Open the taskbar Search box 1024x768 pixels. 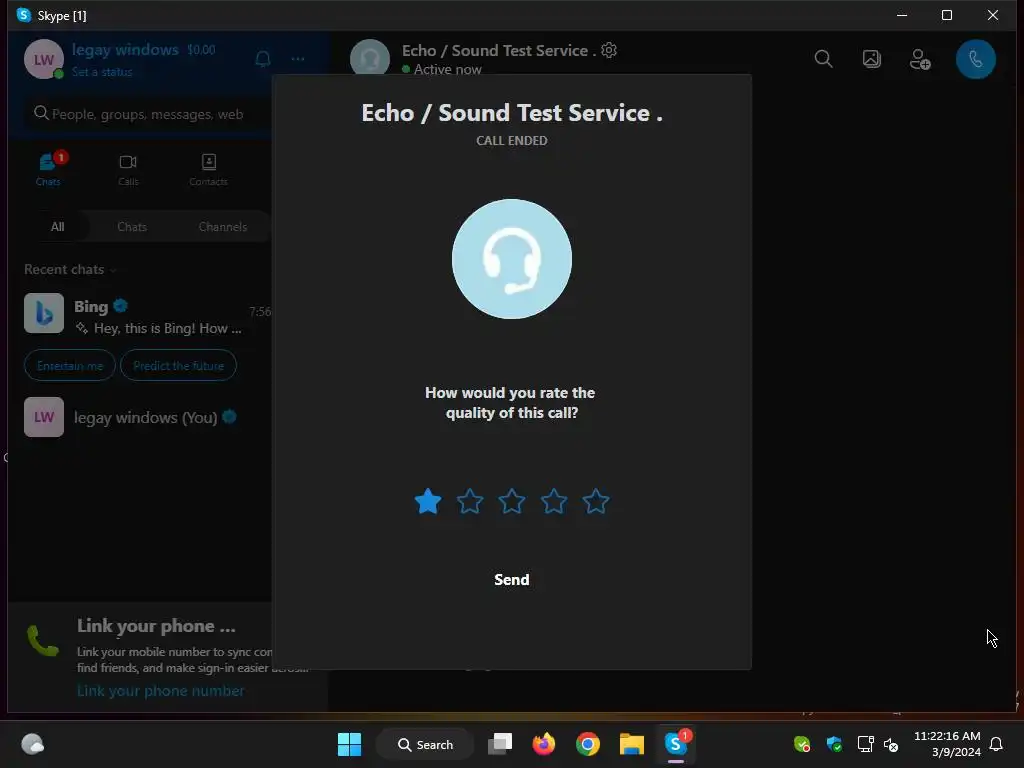[425, 744]
